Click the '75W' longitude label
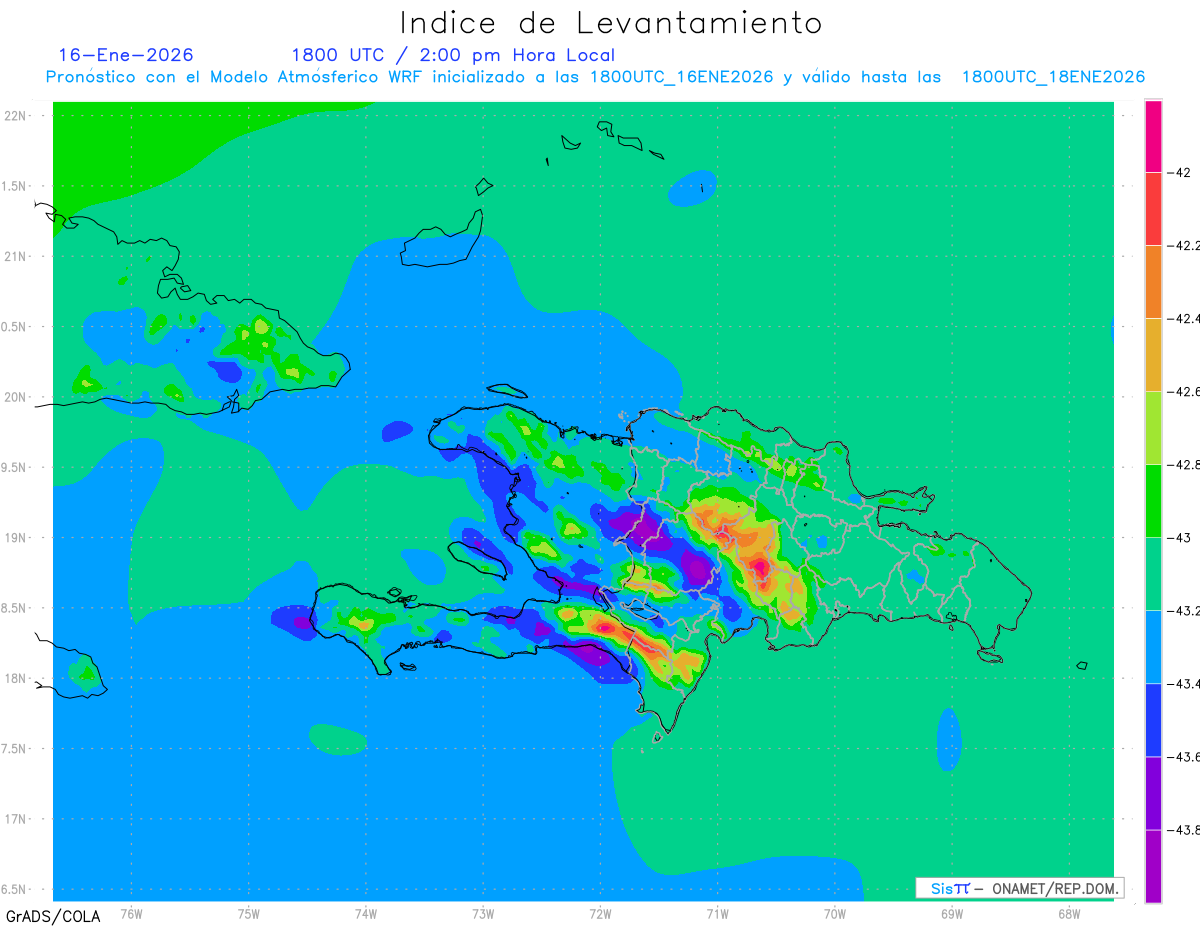The image size is (1200, 927). pyautogui.click(x=249, y=913)
